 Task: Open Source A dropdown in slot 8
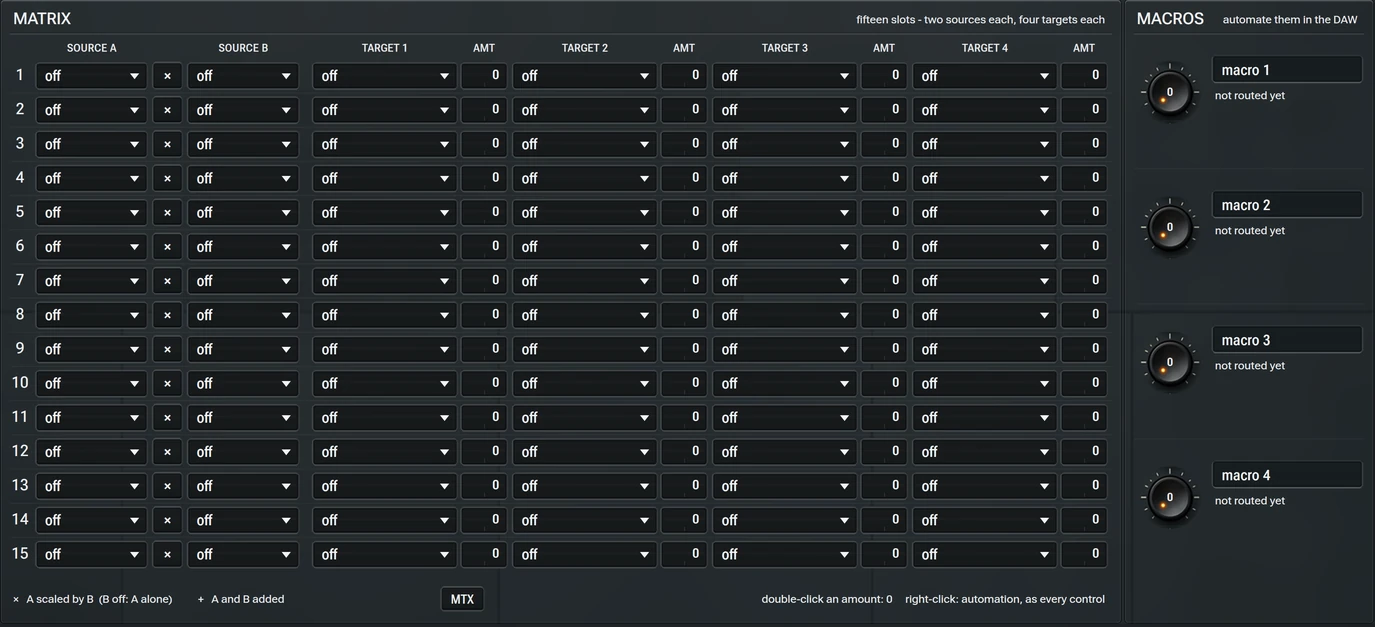tap(91, 315)
